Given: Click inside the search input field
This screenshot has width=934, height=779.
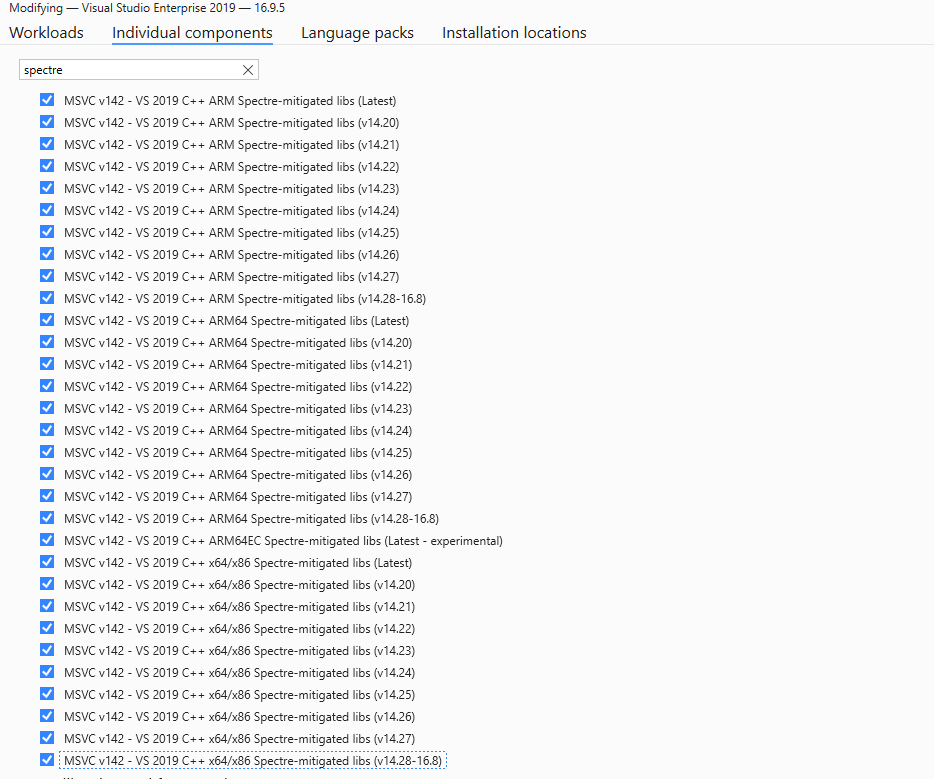Looking at the screenshot, I should pos(130,69).
